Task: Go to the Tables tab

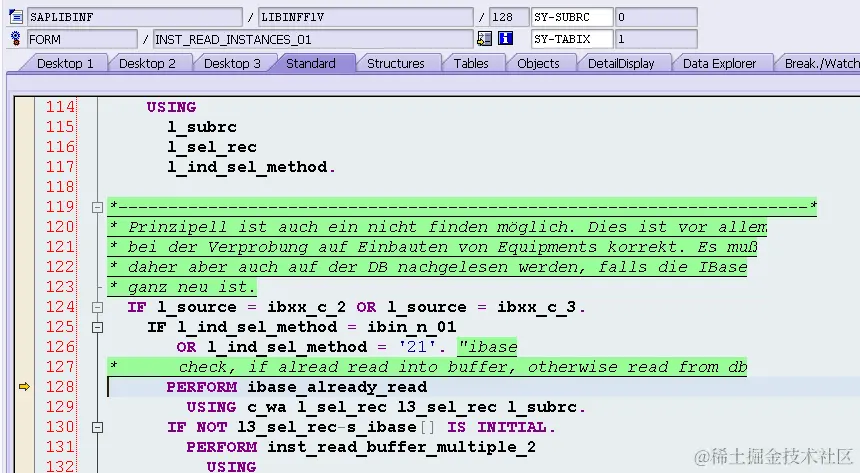Action: click(x=471, y=64)
